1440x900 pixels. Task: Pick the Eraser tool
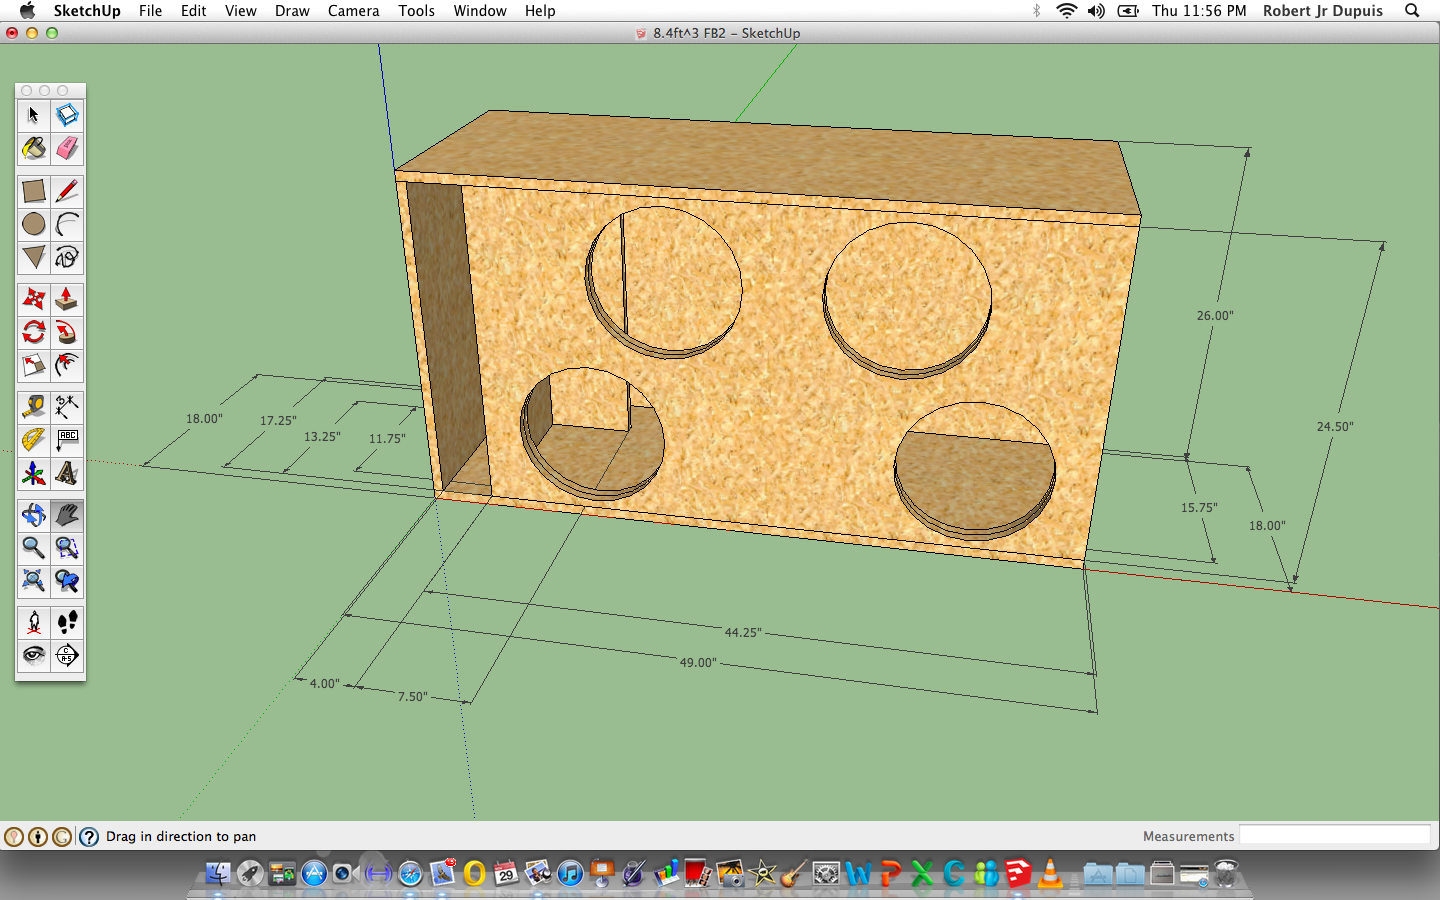[67, 149]
